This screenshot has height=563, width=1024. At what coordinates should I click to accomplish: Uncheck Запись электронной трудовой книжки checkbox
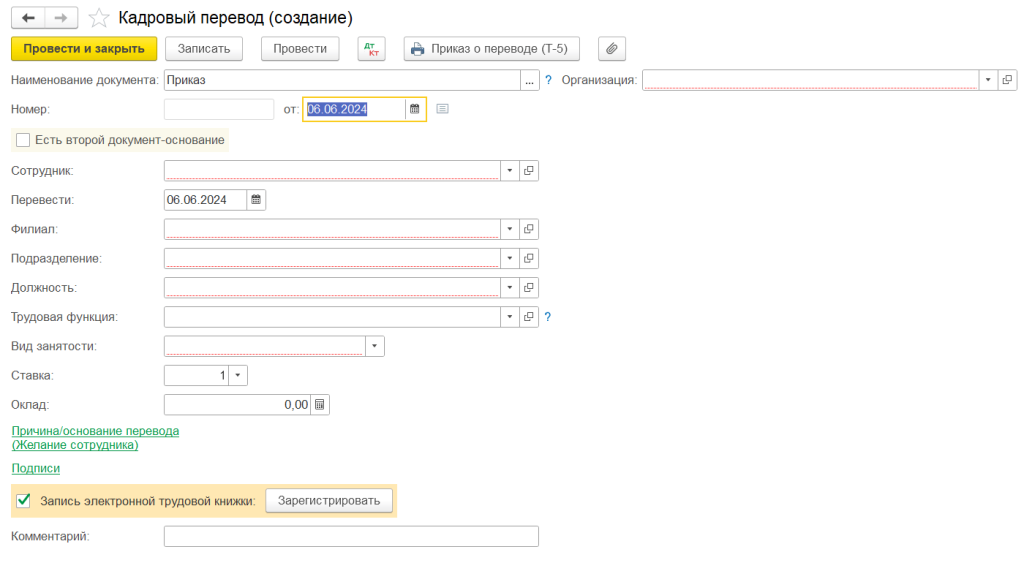pyautogui.click(x=24, y=500)
